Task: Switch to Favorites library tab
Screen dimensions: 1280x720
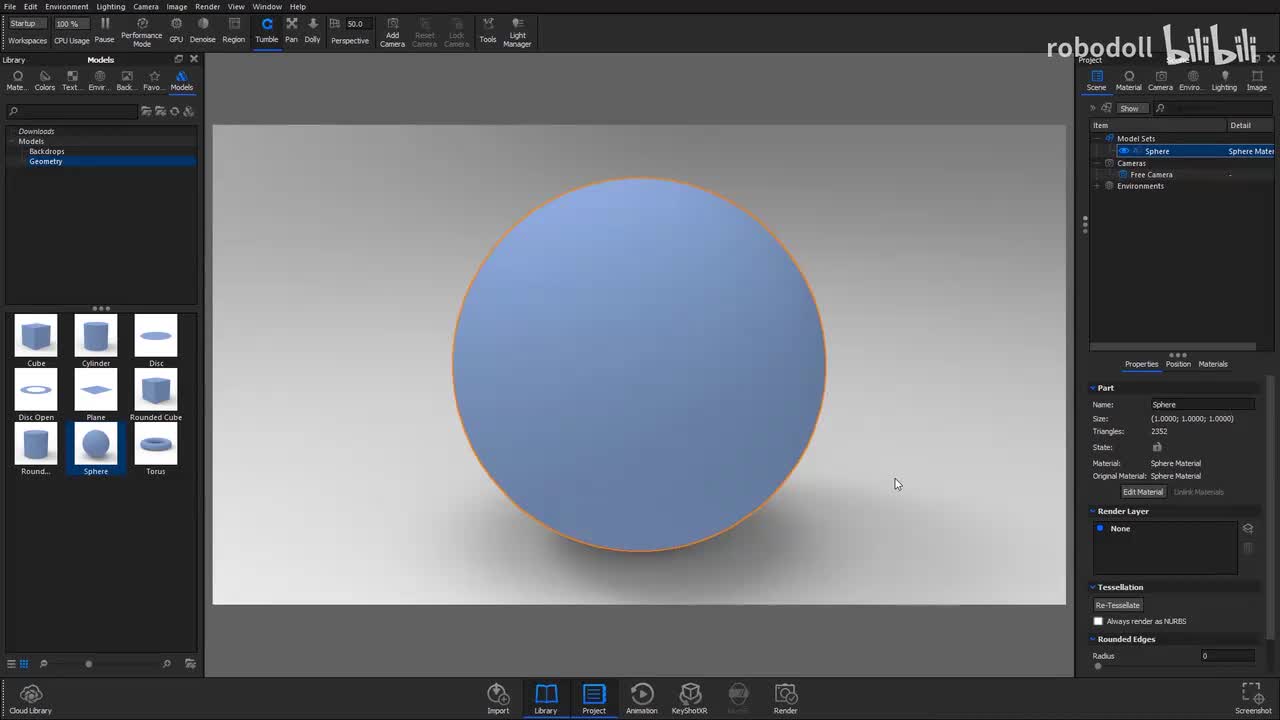Action: [x=154, y=81]
